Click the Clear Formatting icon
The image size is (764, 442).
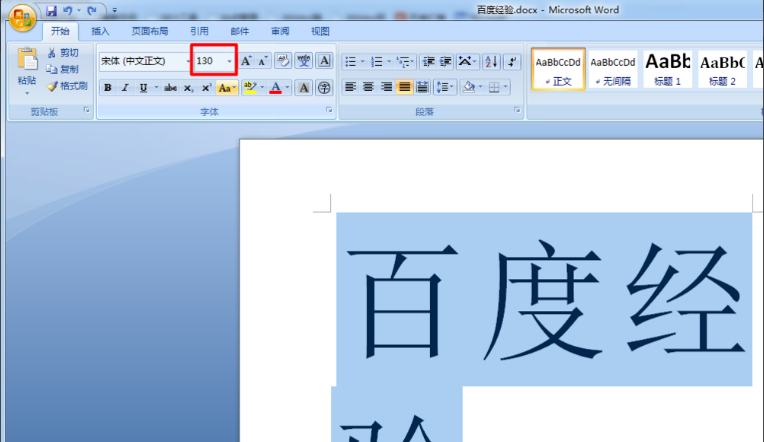[283, 61]
